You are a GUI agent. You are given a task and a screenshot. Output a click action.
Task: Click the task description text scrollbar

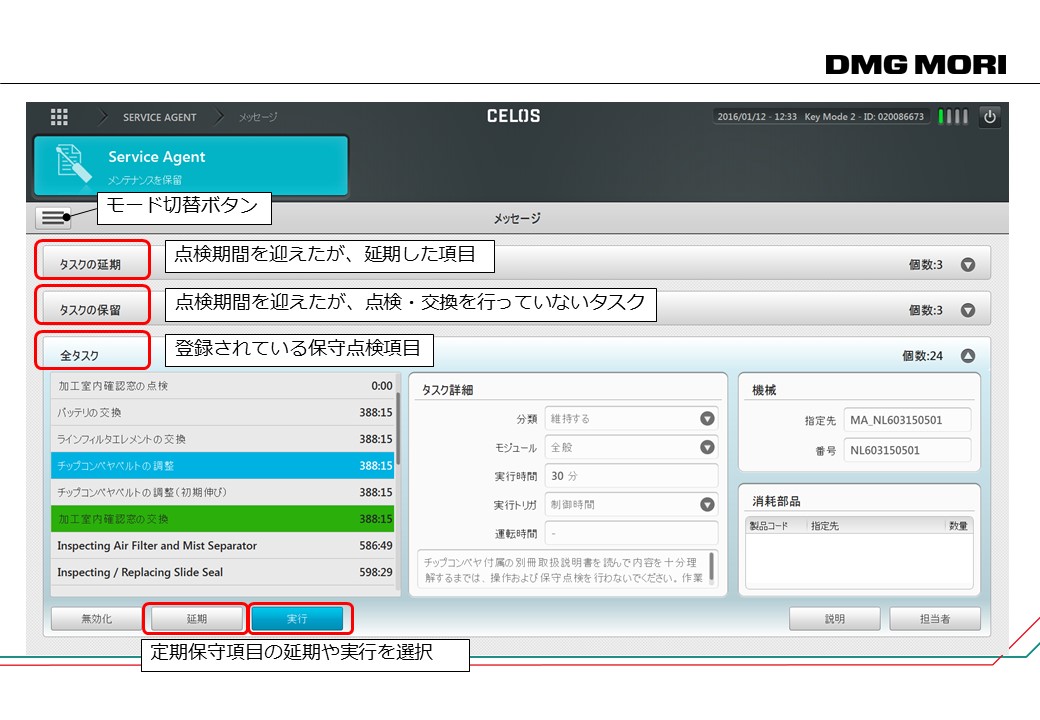pos(712,568)
